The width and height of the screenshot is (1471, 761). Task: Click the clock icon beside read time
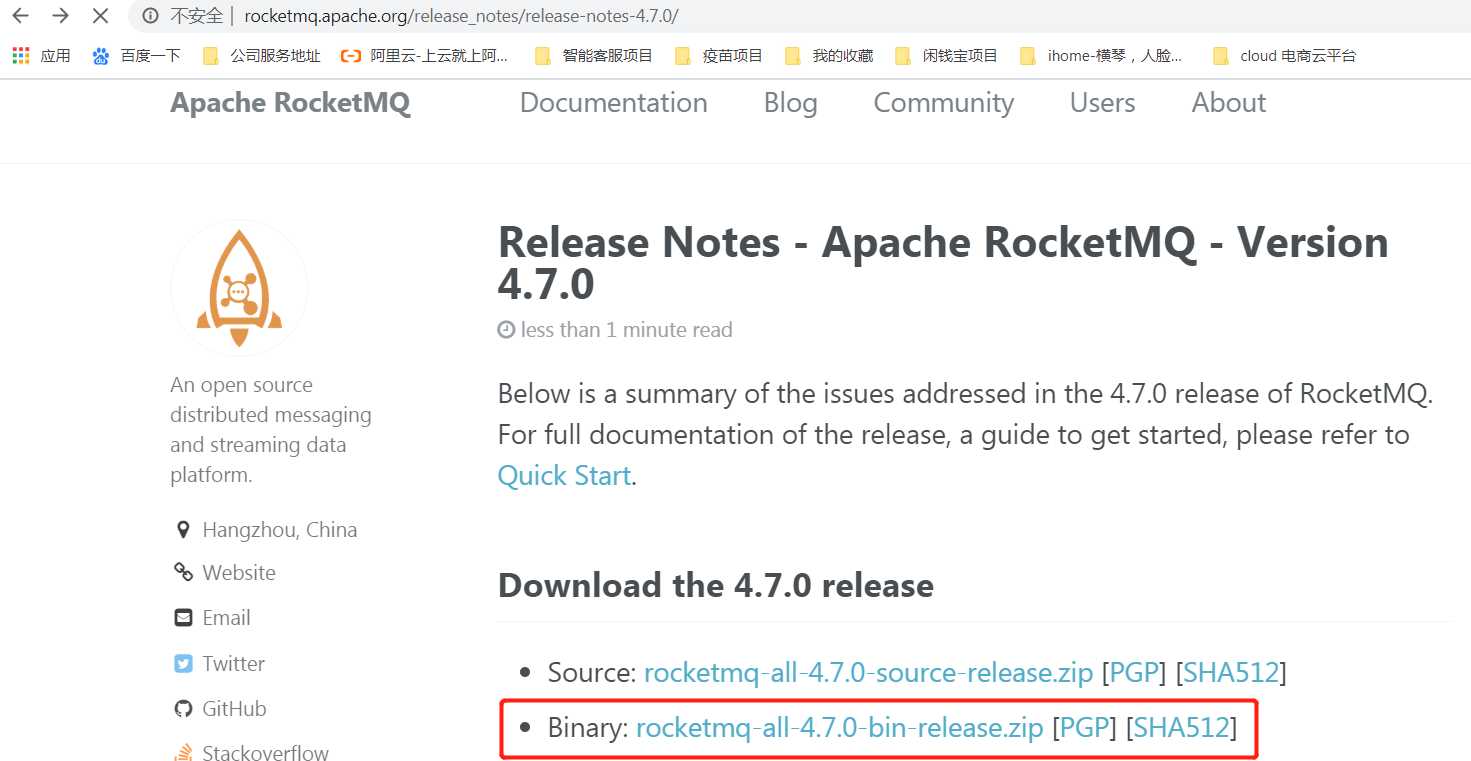(507, 330)
